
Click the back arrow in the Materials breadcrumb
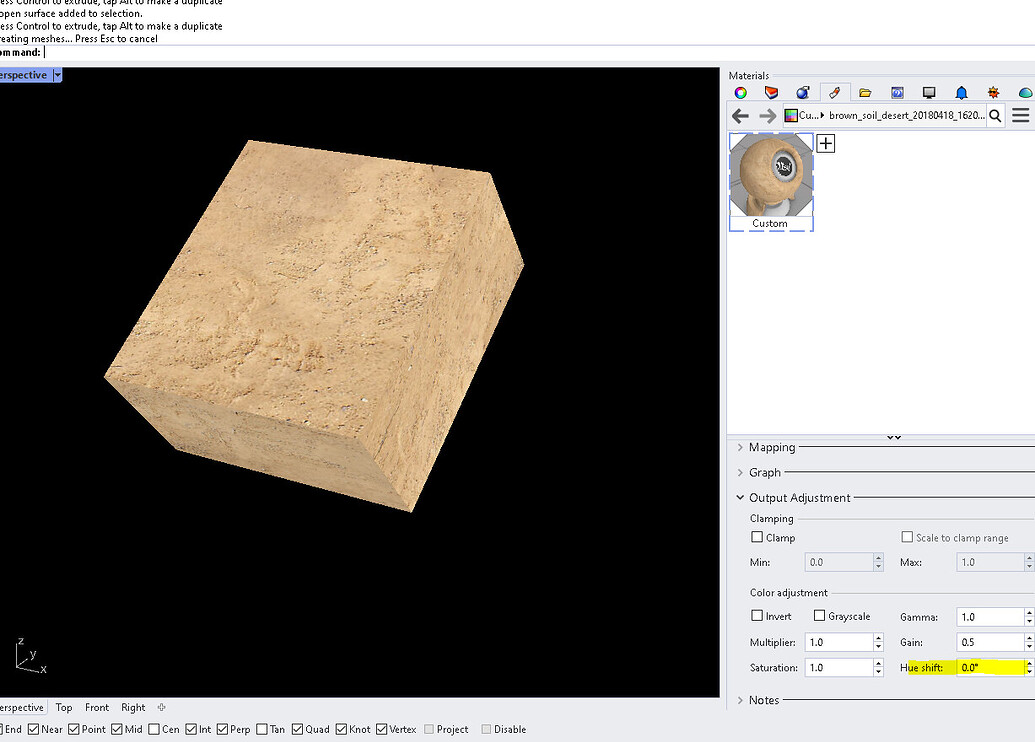[740, 115]
